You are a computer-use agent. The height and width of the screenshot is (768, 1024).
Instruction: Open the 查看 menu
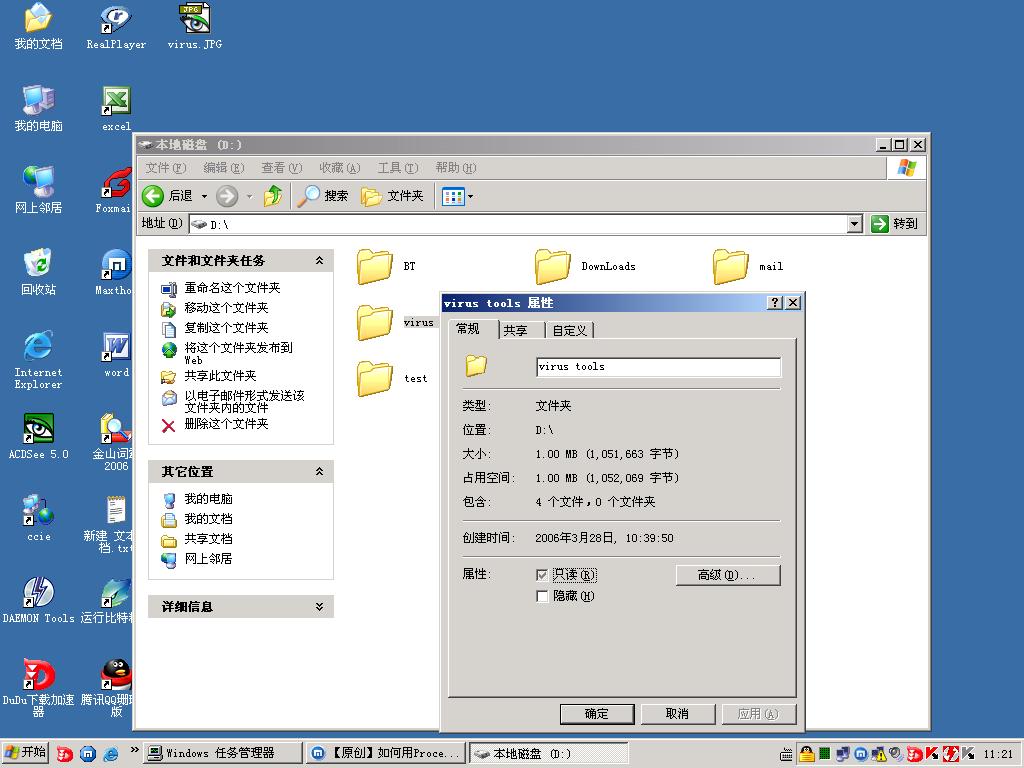(x=282, y=168)
